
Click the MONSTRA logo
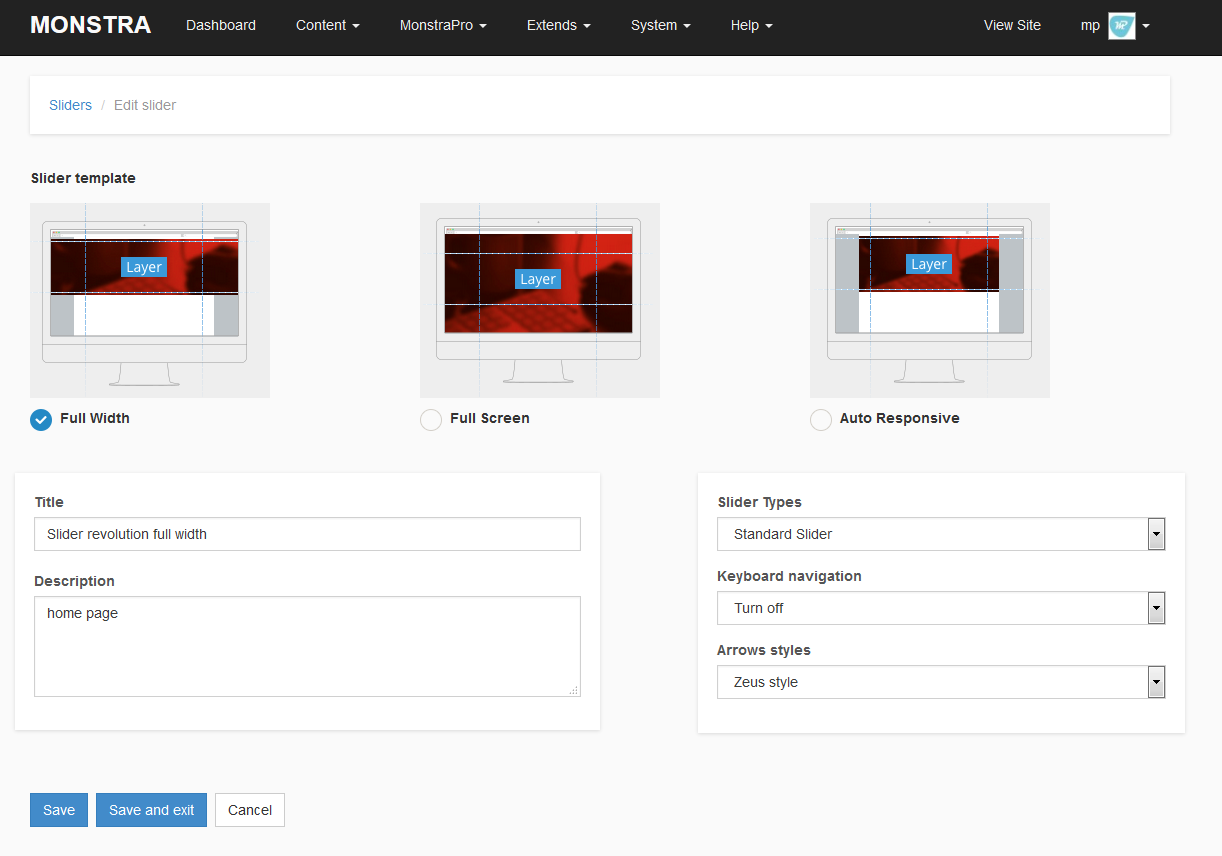coord(90,24)
